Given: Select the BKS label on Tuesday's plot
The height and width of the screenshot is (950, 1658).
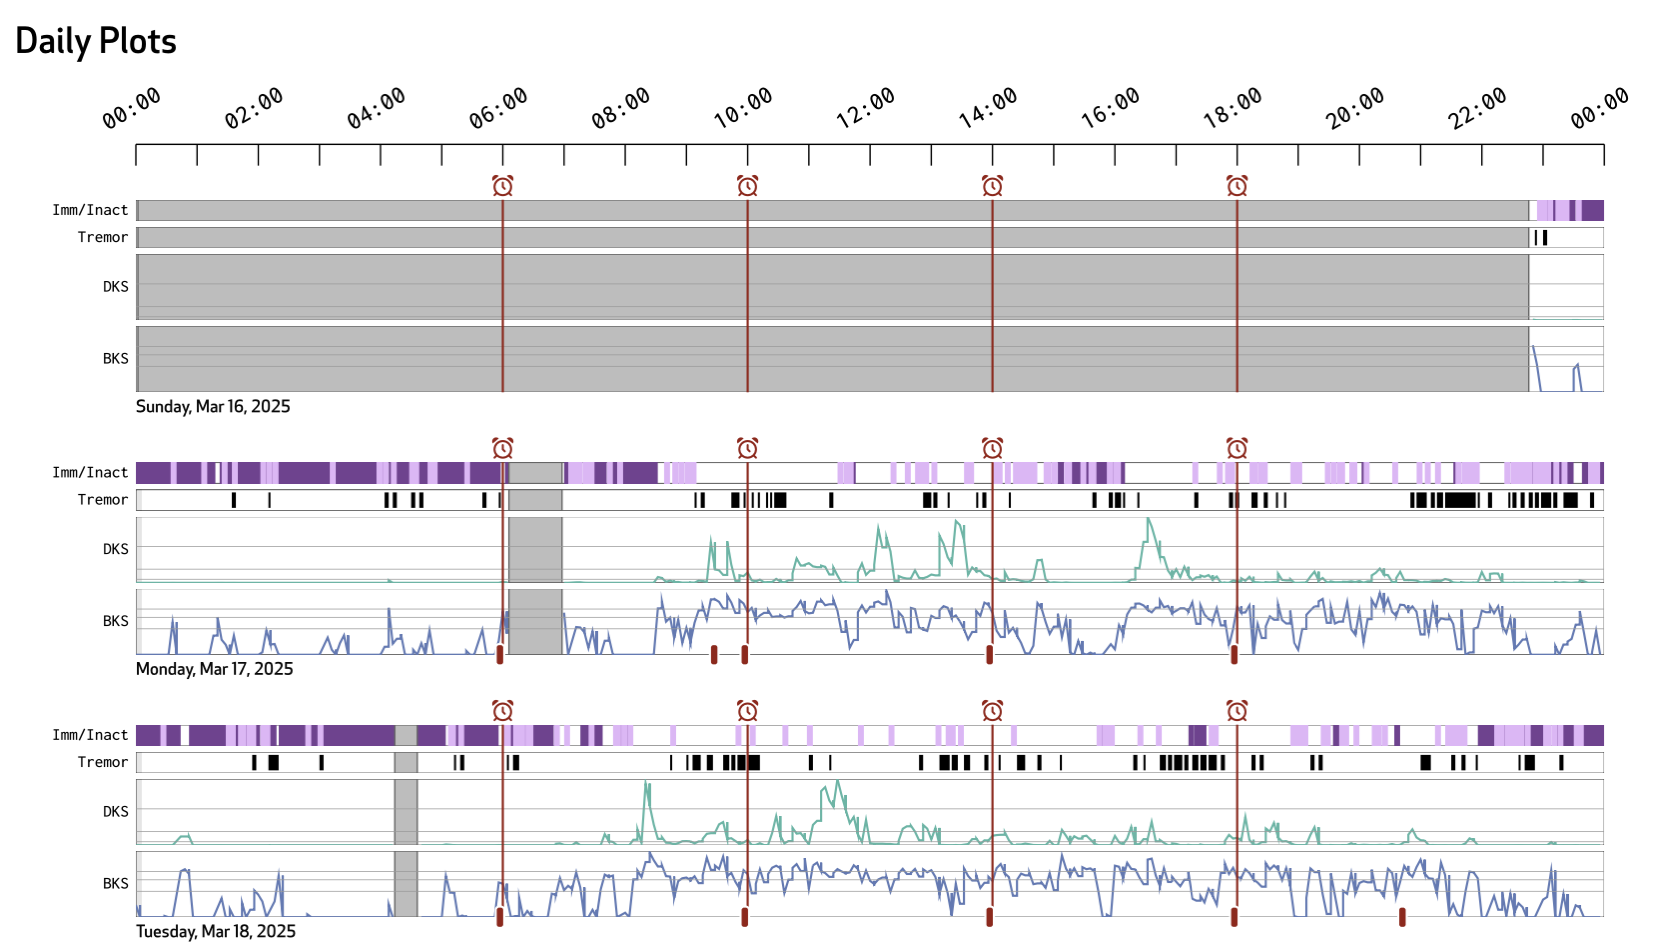Looking at the screenshot, I should (116, 883).
